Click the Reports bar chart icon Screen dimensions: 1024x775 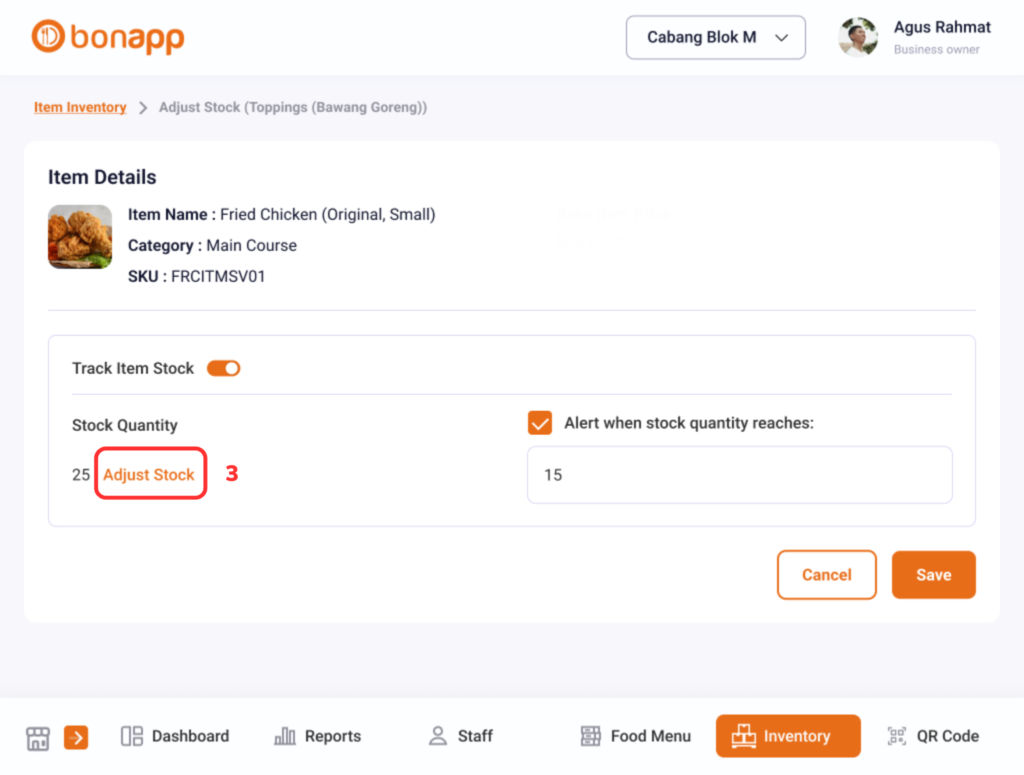pyautogui.click(x=285, y=736)
